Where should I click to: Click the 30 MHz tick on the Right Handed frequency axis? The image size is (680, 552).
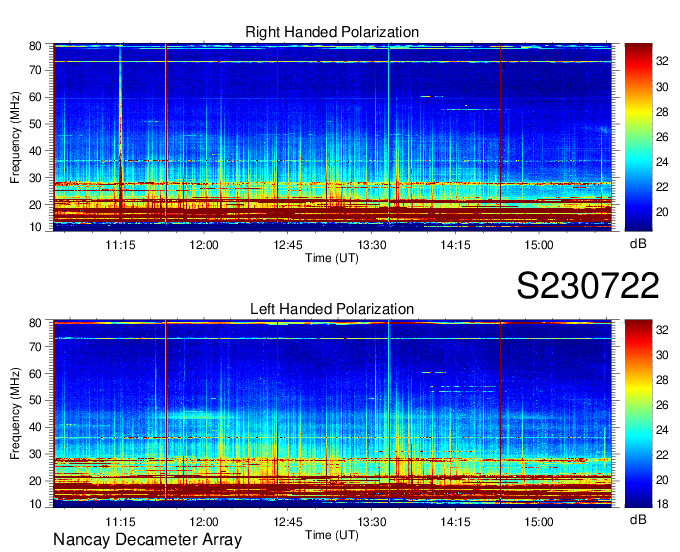tap(35, 178)
